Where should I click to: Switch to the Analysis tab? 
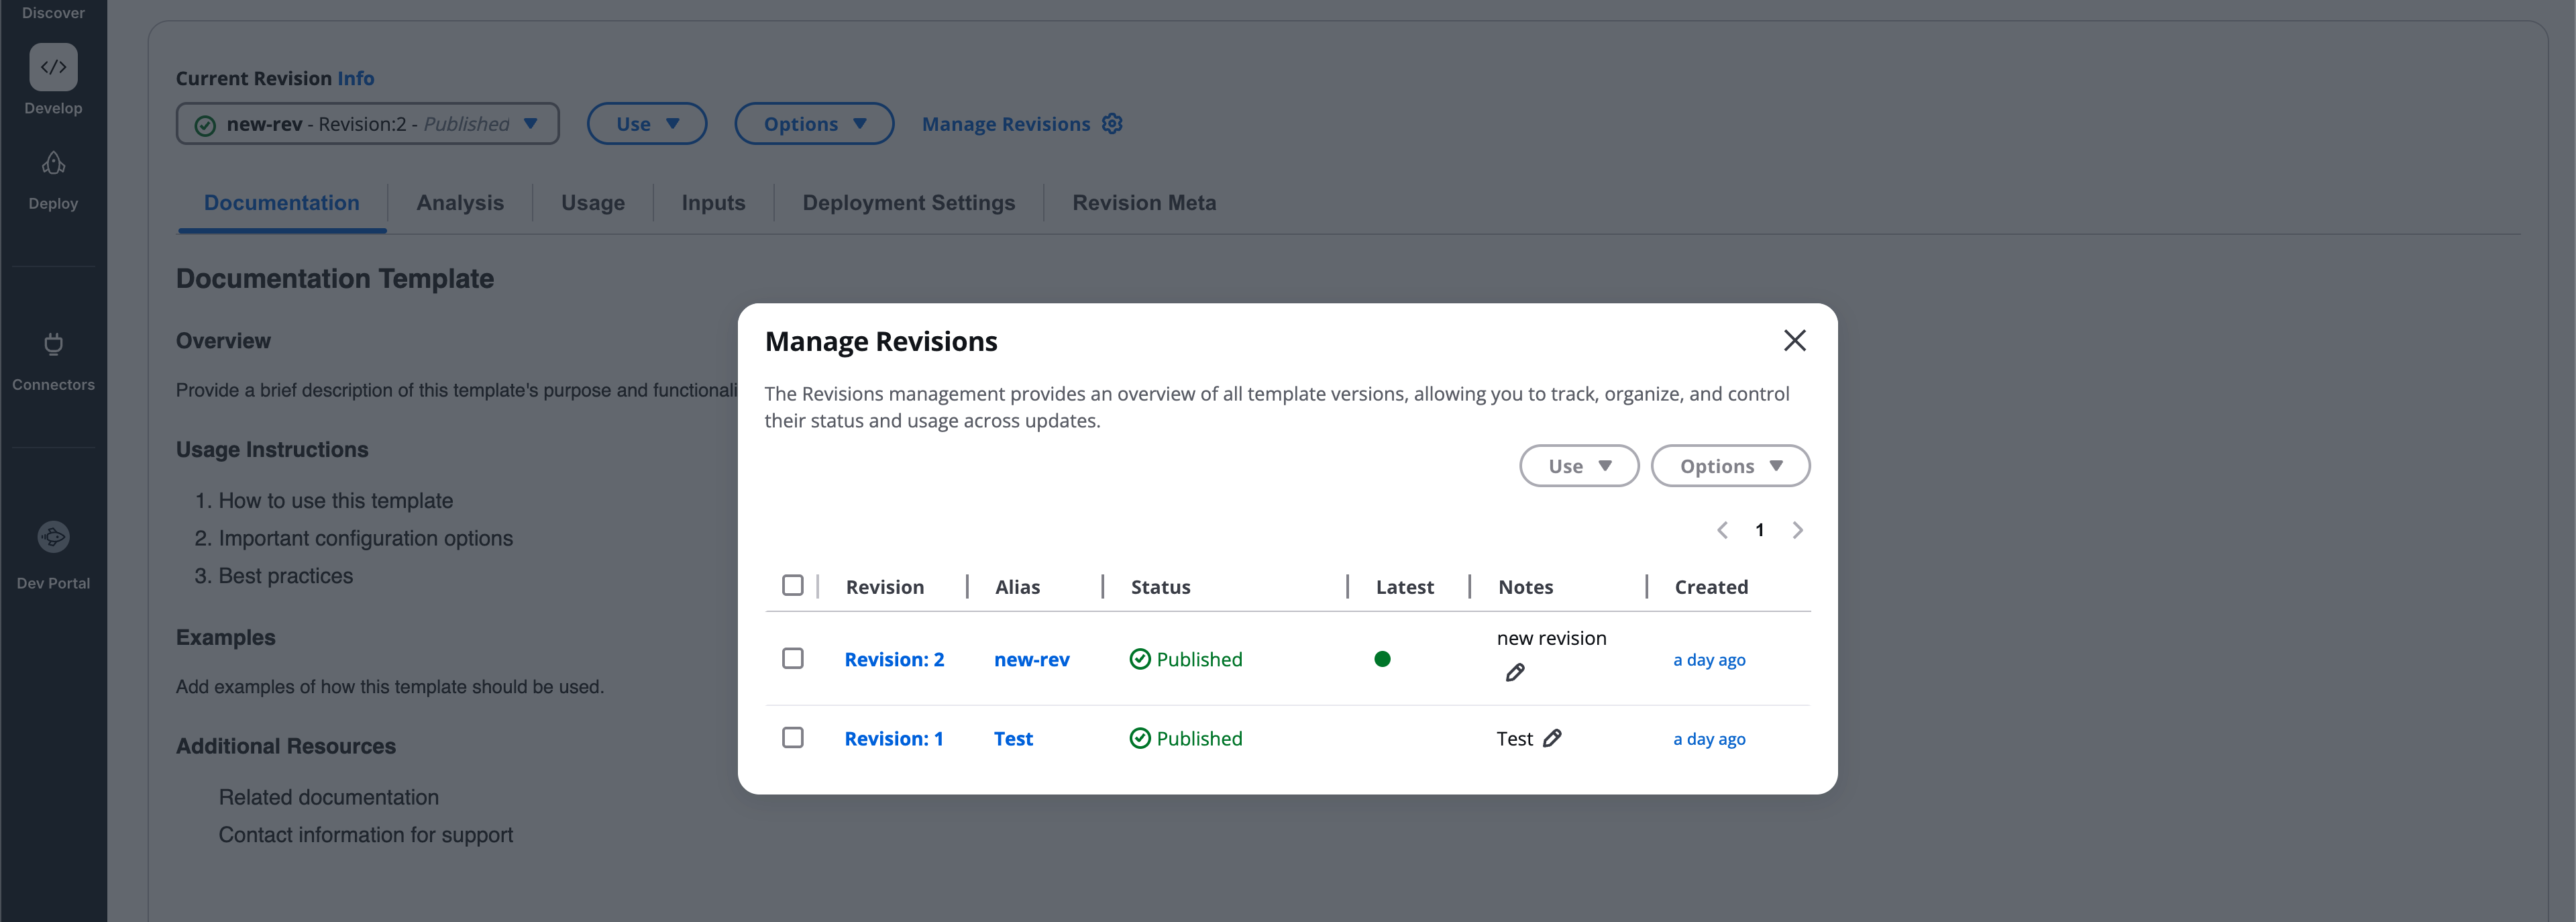pyautogui.click(x=460, y=202)
